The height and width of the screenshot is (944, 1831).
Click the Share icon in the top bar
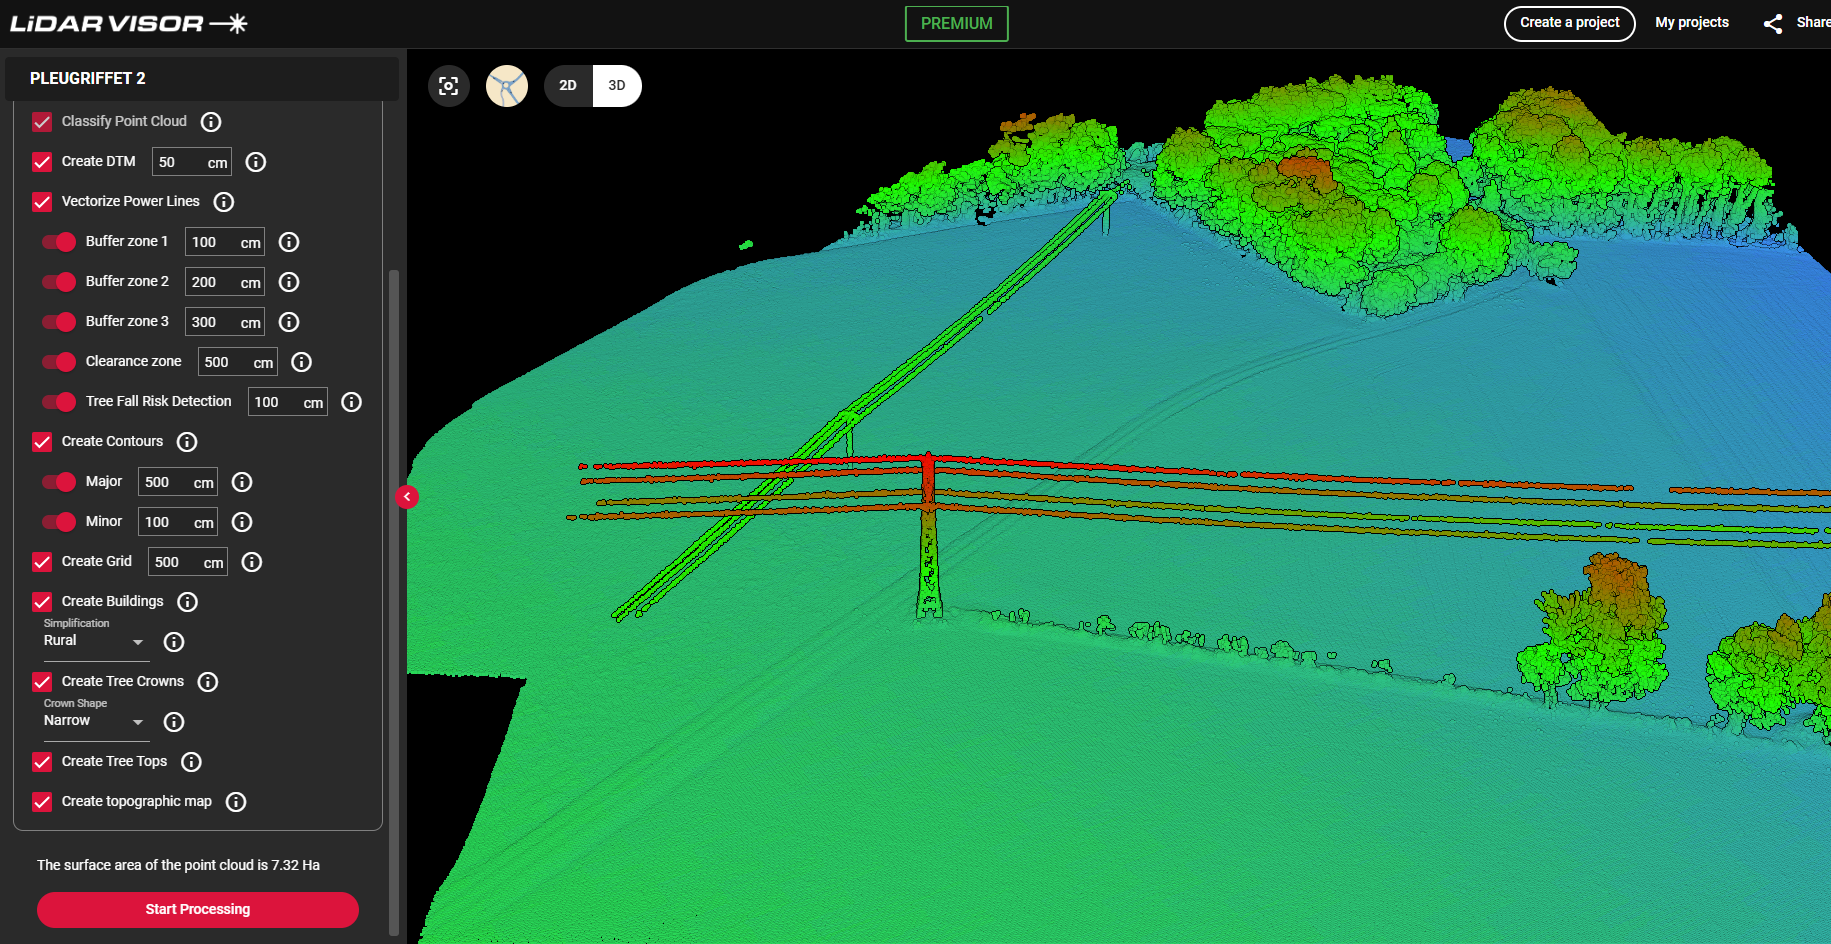[1772, 23]
